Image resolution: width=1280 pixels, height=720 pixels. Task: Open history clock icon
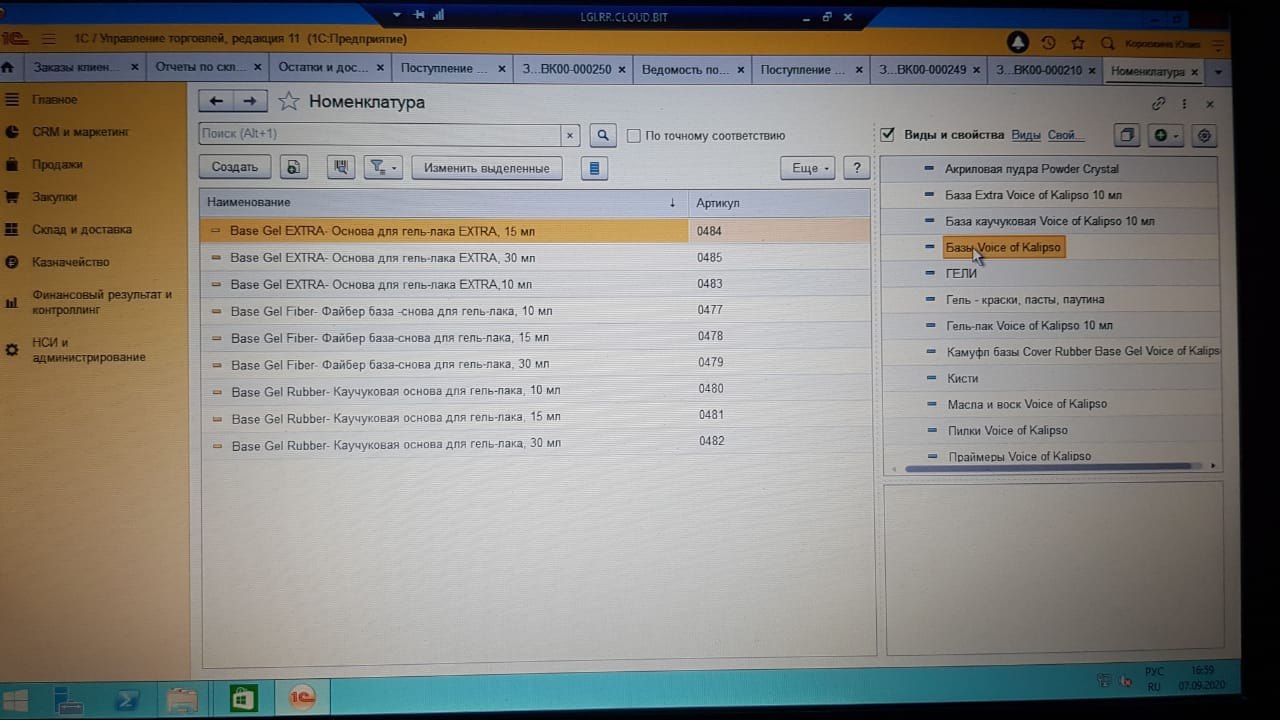pos(1048,43)
